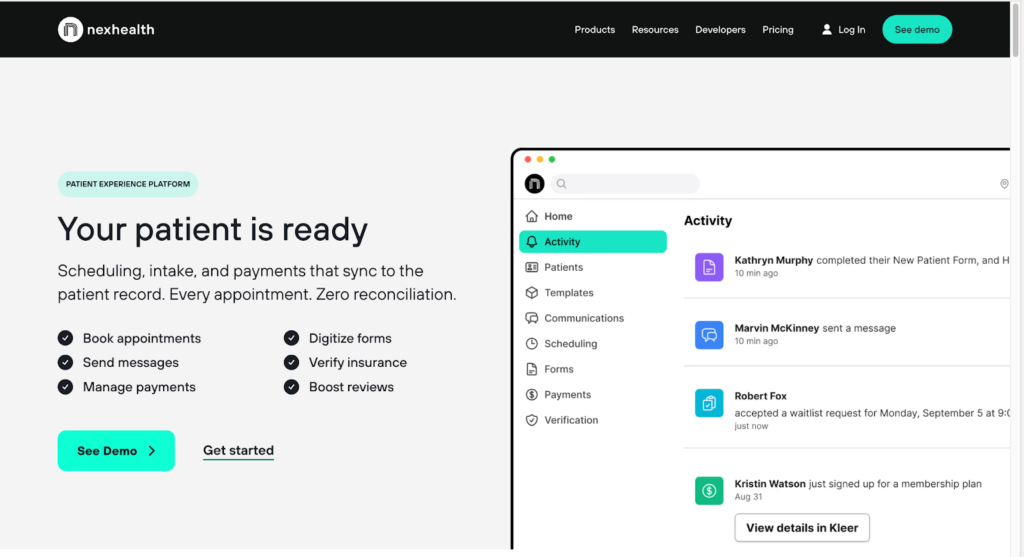Viewport: 1024px width, 557px height.
Task: Open the Products navigation menu
Action: tap(594, 30)
